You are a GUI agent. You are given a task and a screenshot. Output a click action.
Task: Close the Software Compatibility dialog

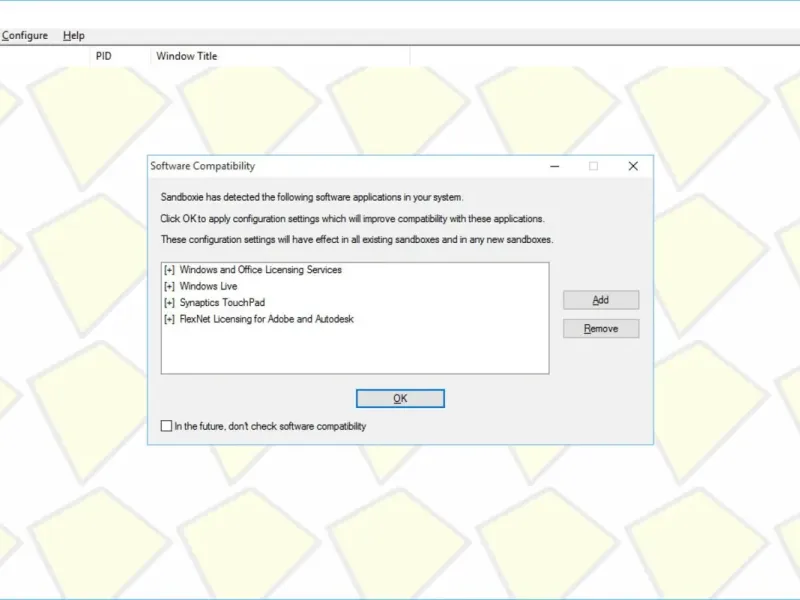[633, 166]
